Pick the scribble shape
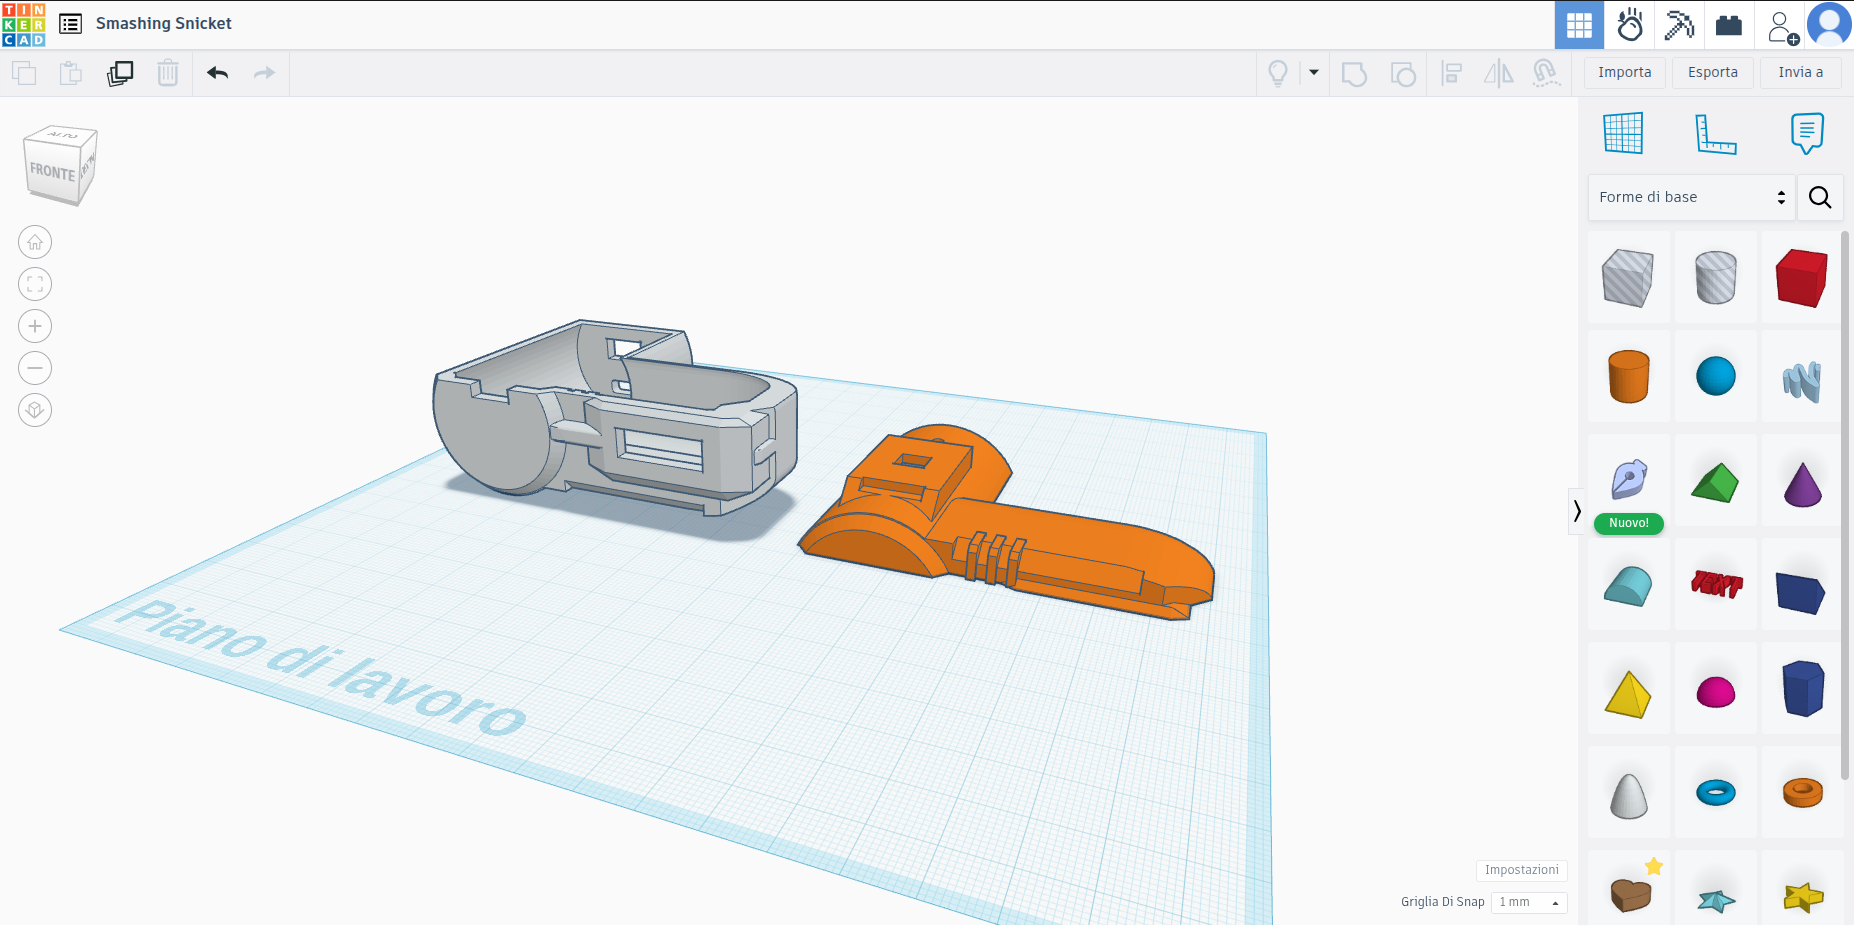 point(1802,381)
